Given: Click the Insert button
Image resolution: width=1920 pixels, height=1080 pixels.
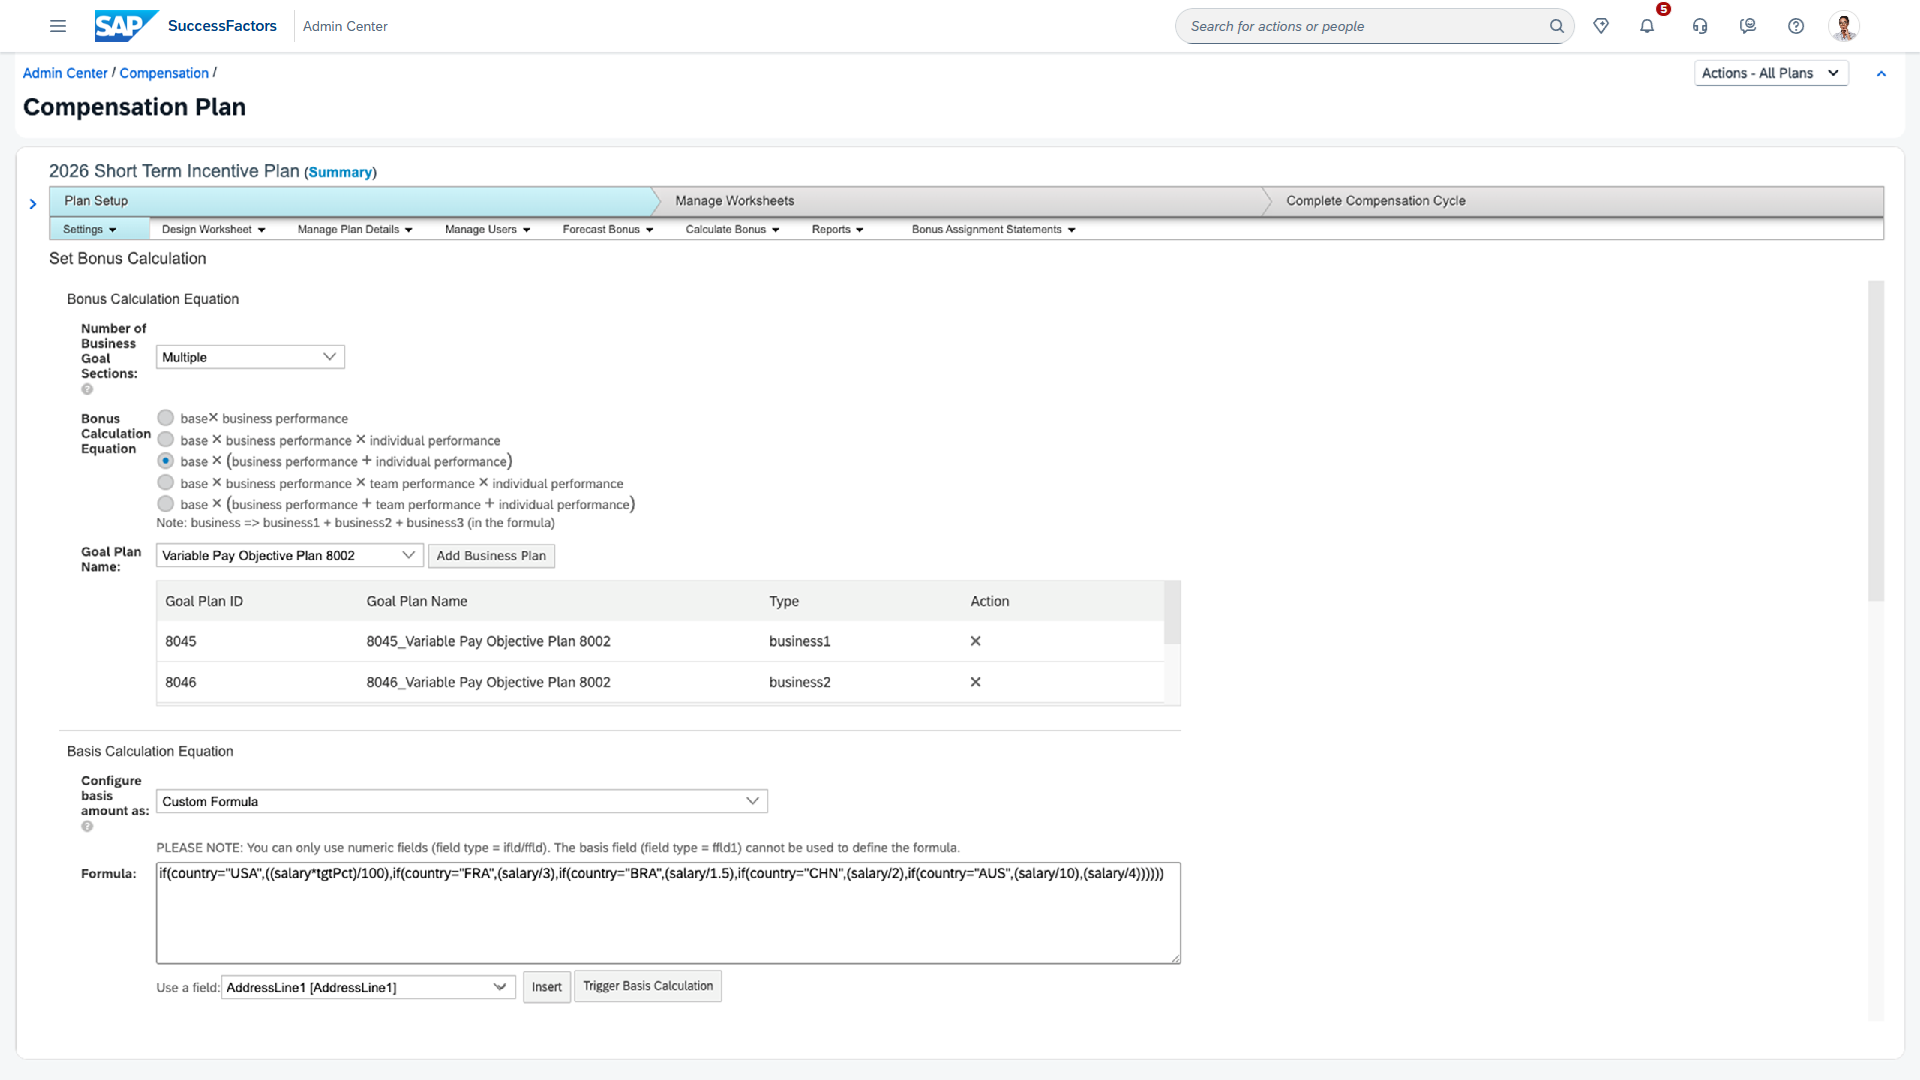Looking at the screenshot, I should 547,987.
